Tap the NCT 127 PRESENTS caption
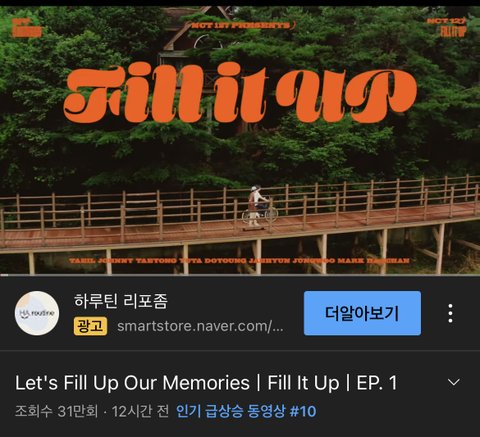Screen dimensions: 480x437 coord(243,25)
